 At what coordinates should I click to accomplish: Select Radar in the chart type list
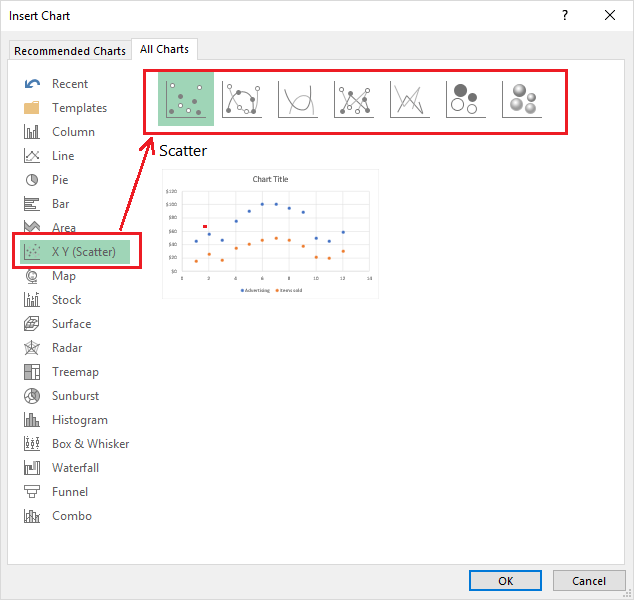(67, 348)
